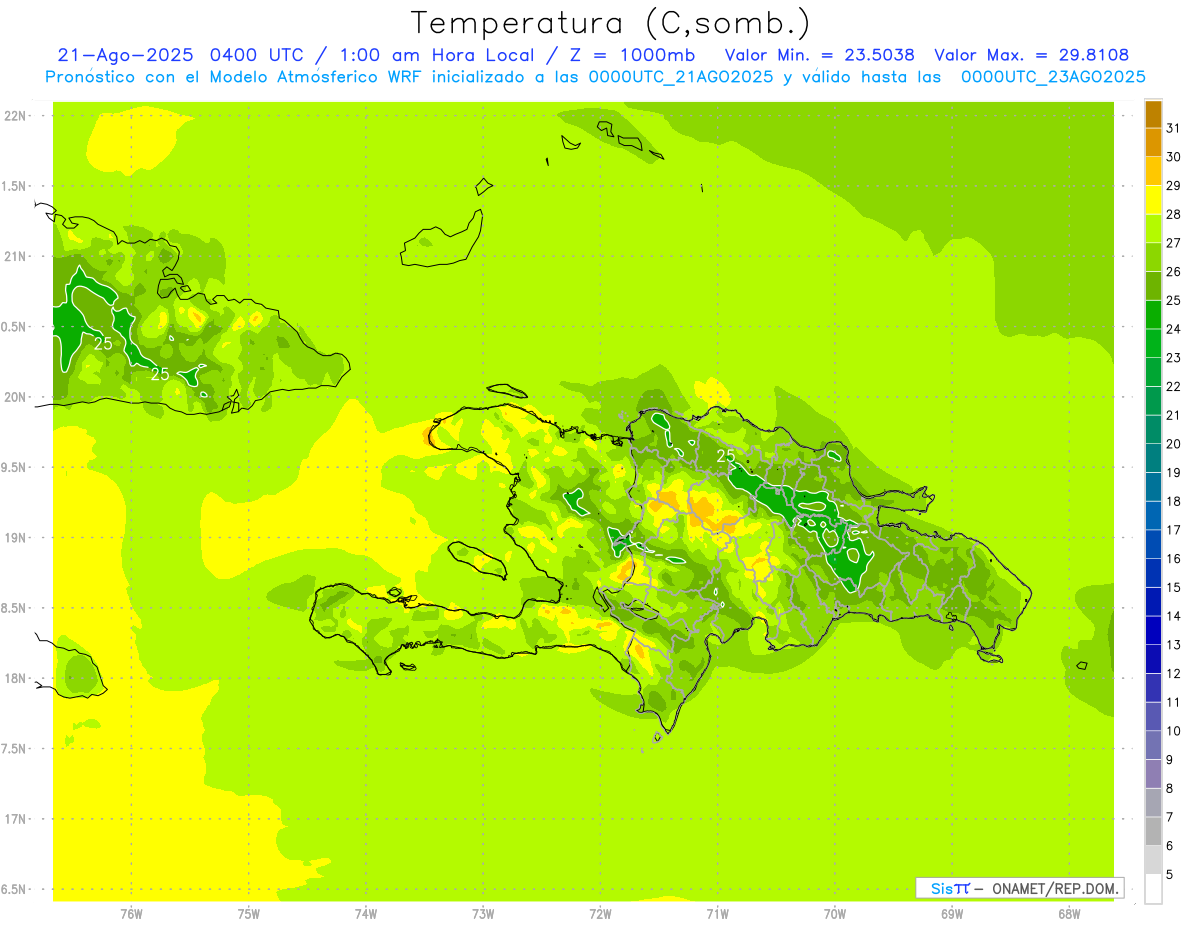Click the '74W' longitude label
The width and height of the screenshot is (1200, 927).
coord(366,914)
